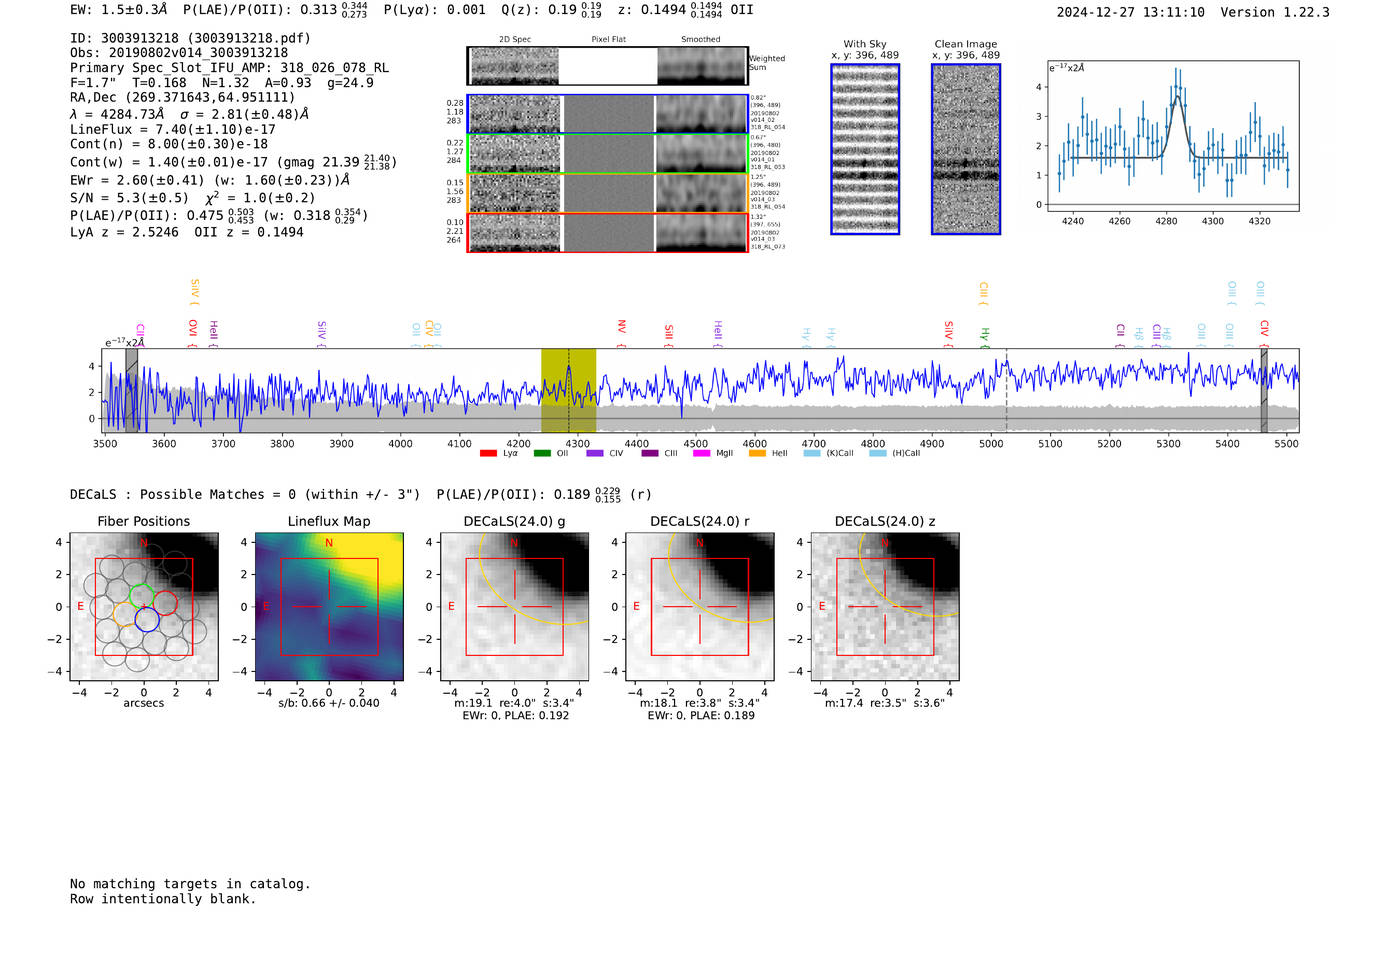Click the EWr: 0, PLAE: 0.189 caption

(700, 715)
